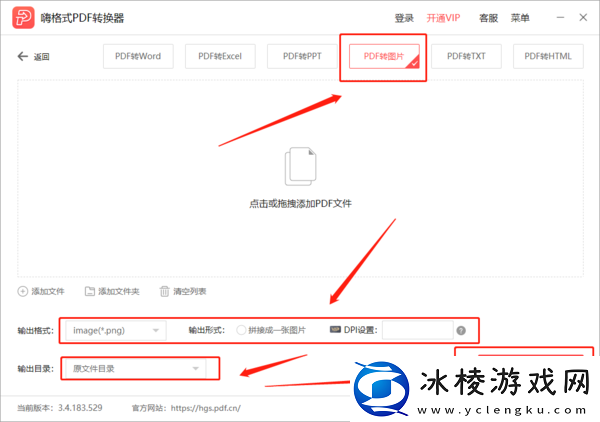600x422 pixels.
Task: Click the 添加文件夹 label
Action: [x=119, y=292]
